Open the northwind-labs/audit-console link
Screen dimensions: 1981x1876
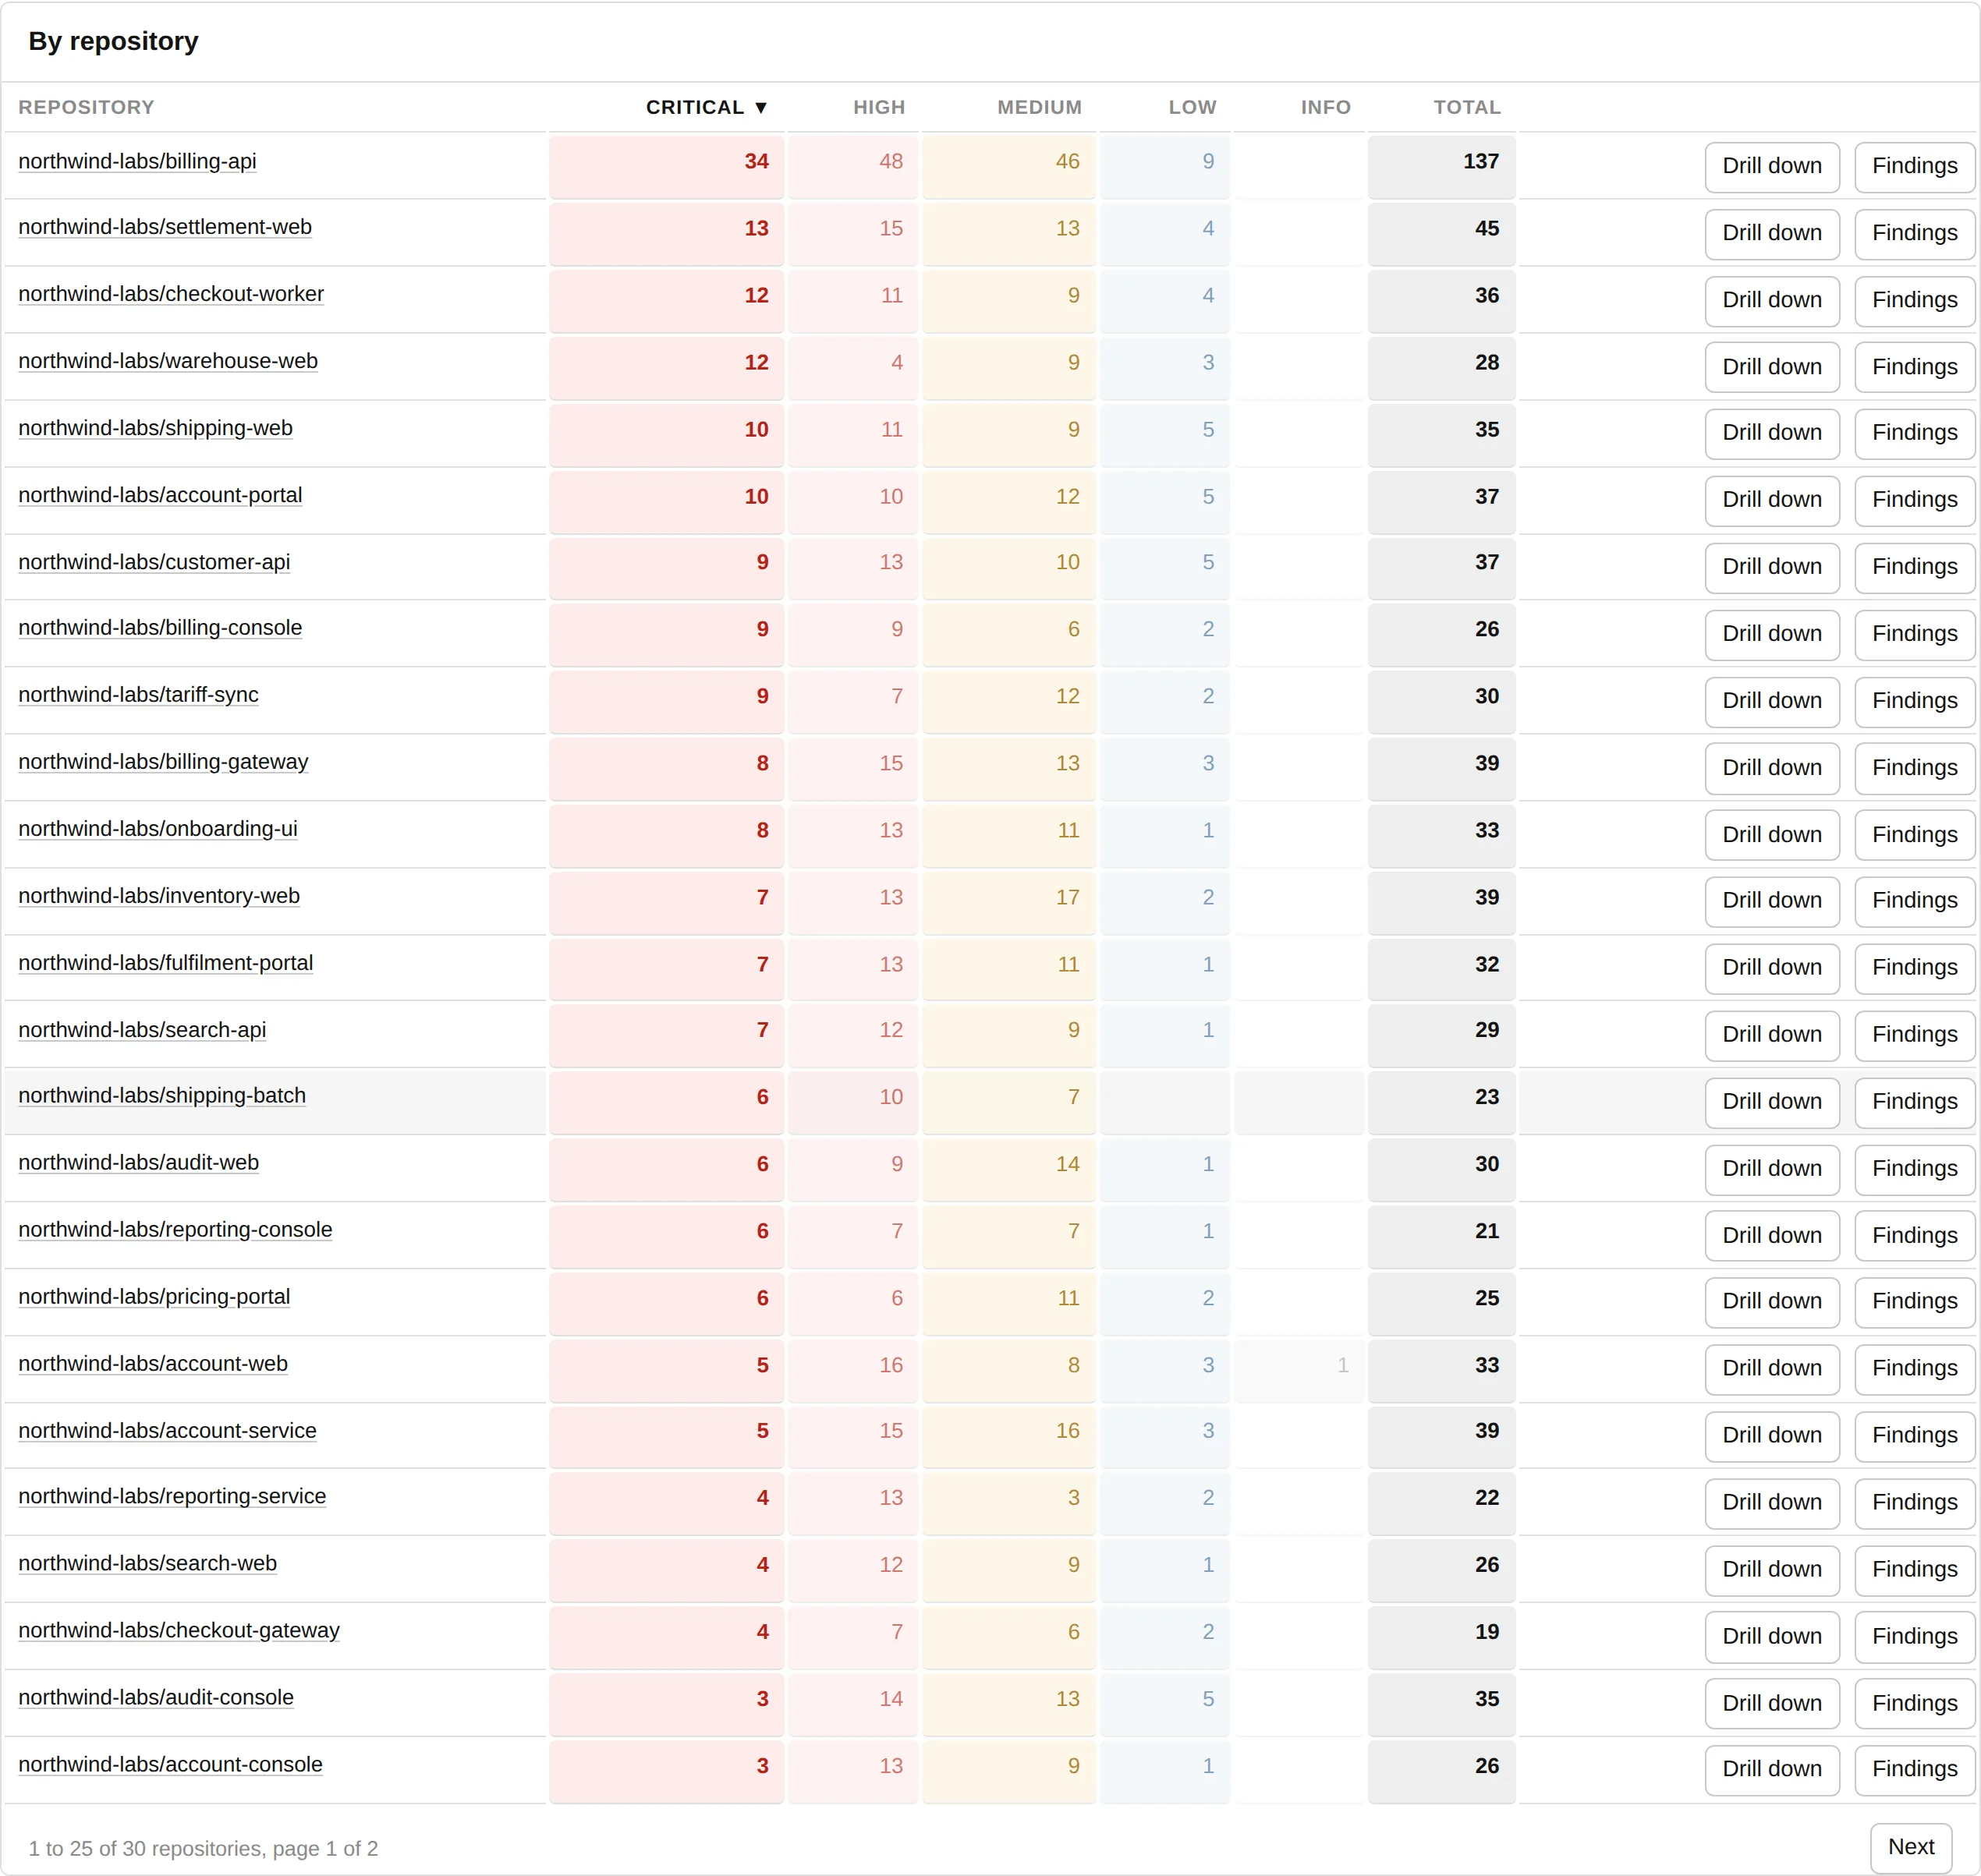[x=156, y=1698]
